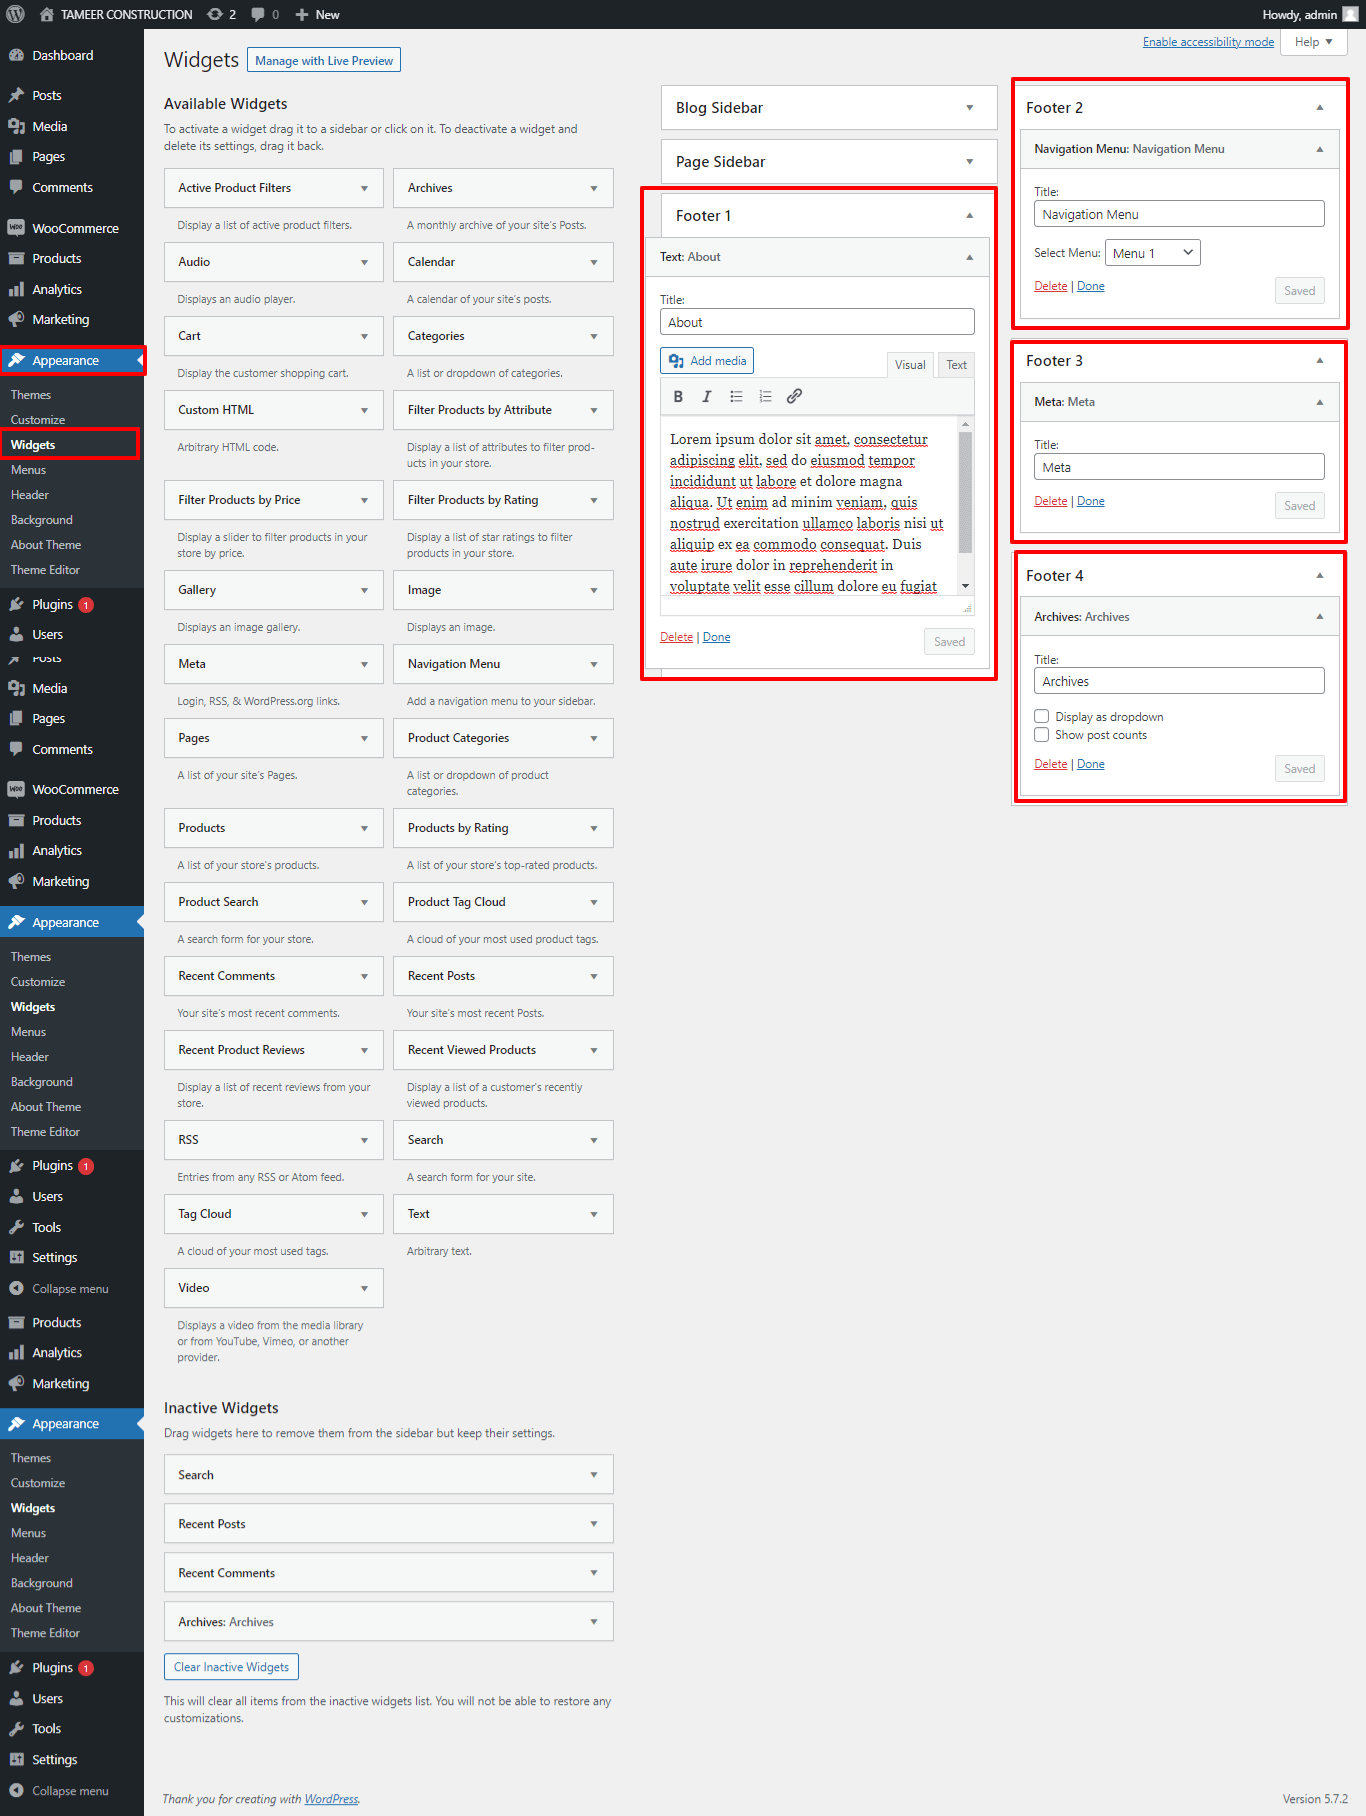This screenshot has width=1366, height=1816.
Task: Open the updates icon showing 2
Action: click(x=222, y=14)
